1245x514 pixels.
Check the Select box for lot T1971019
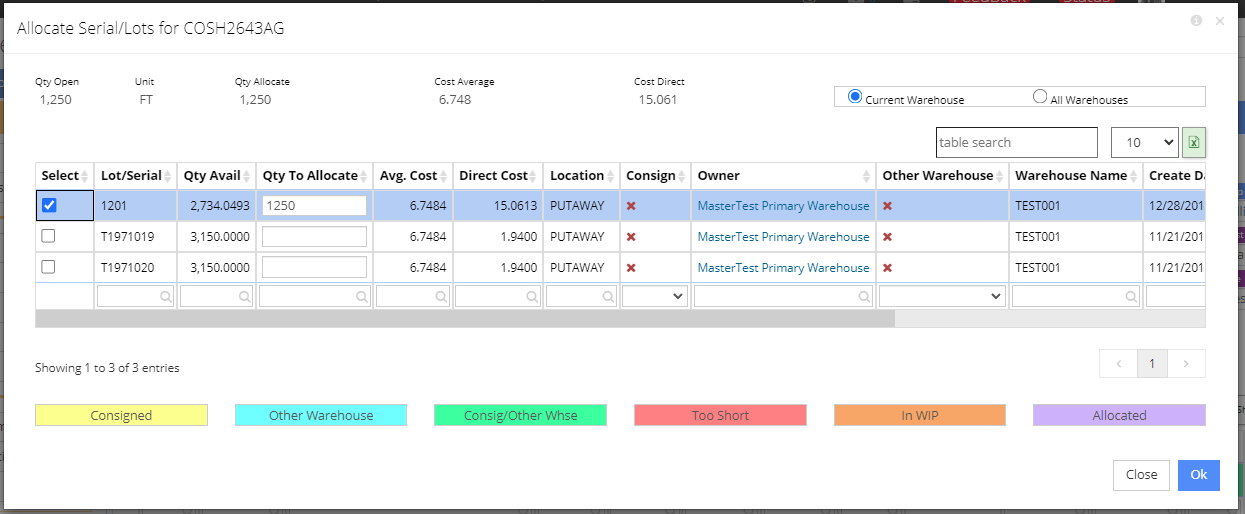[49, 237]
